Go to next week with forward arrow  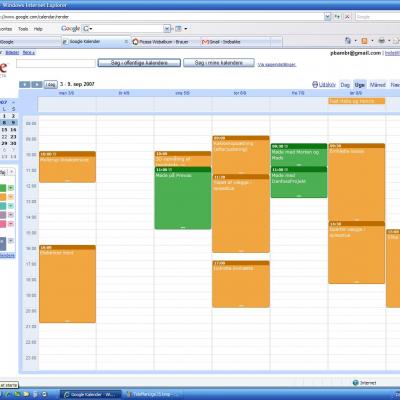click(37, 85)
